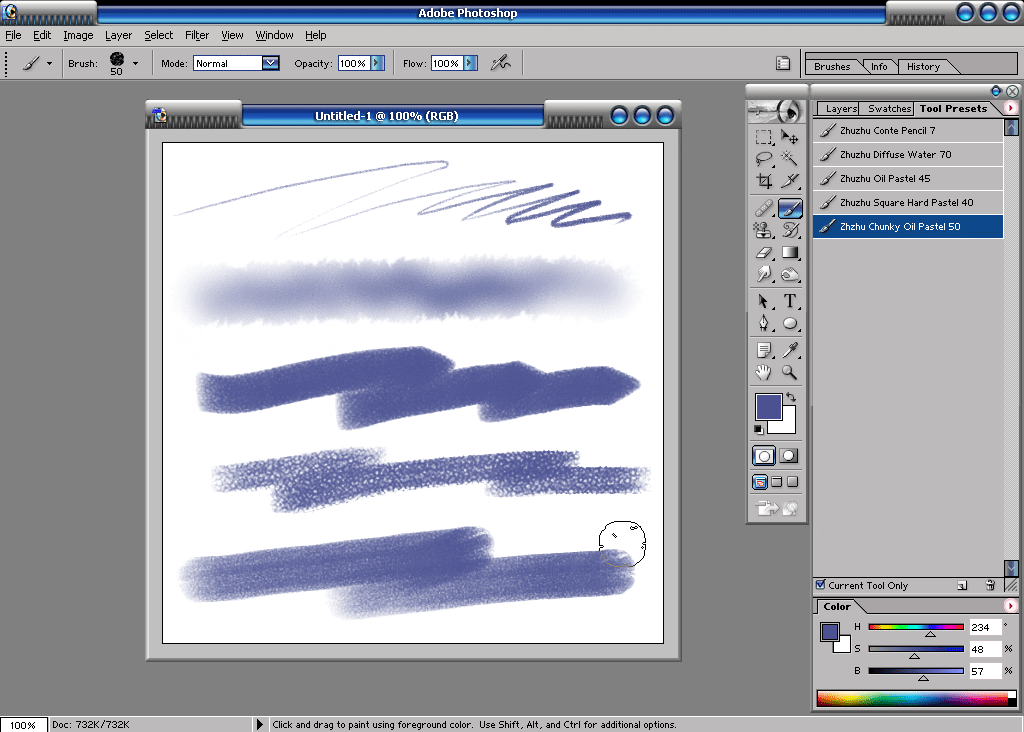Select the Dodge tool
1024x732 pixels.
790,274
